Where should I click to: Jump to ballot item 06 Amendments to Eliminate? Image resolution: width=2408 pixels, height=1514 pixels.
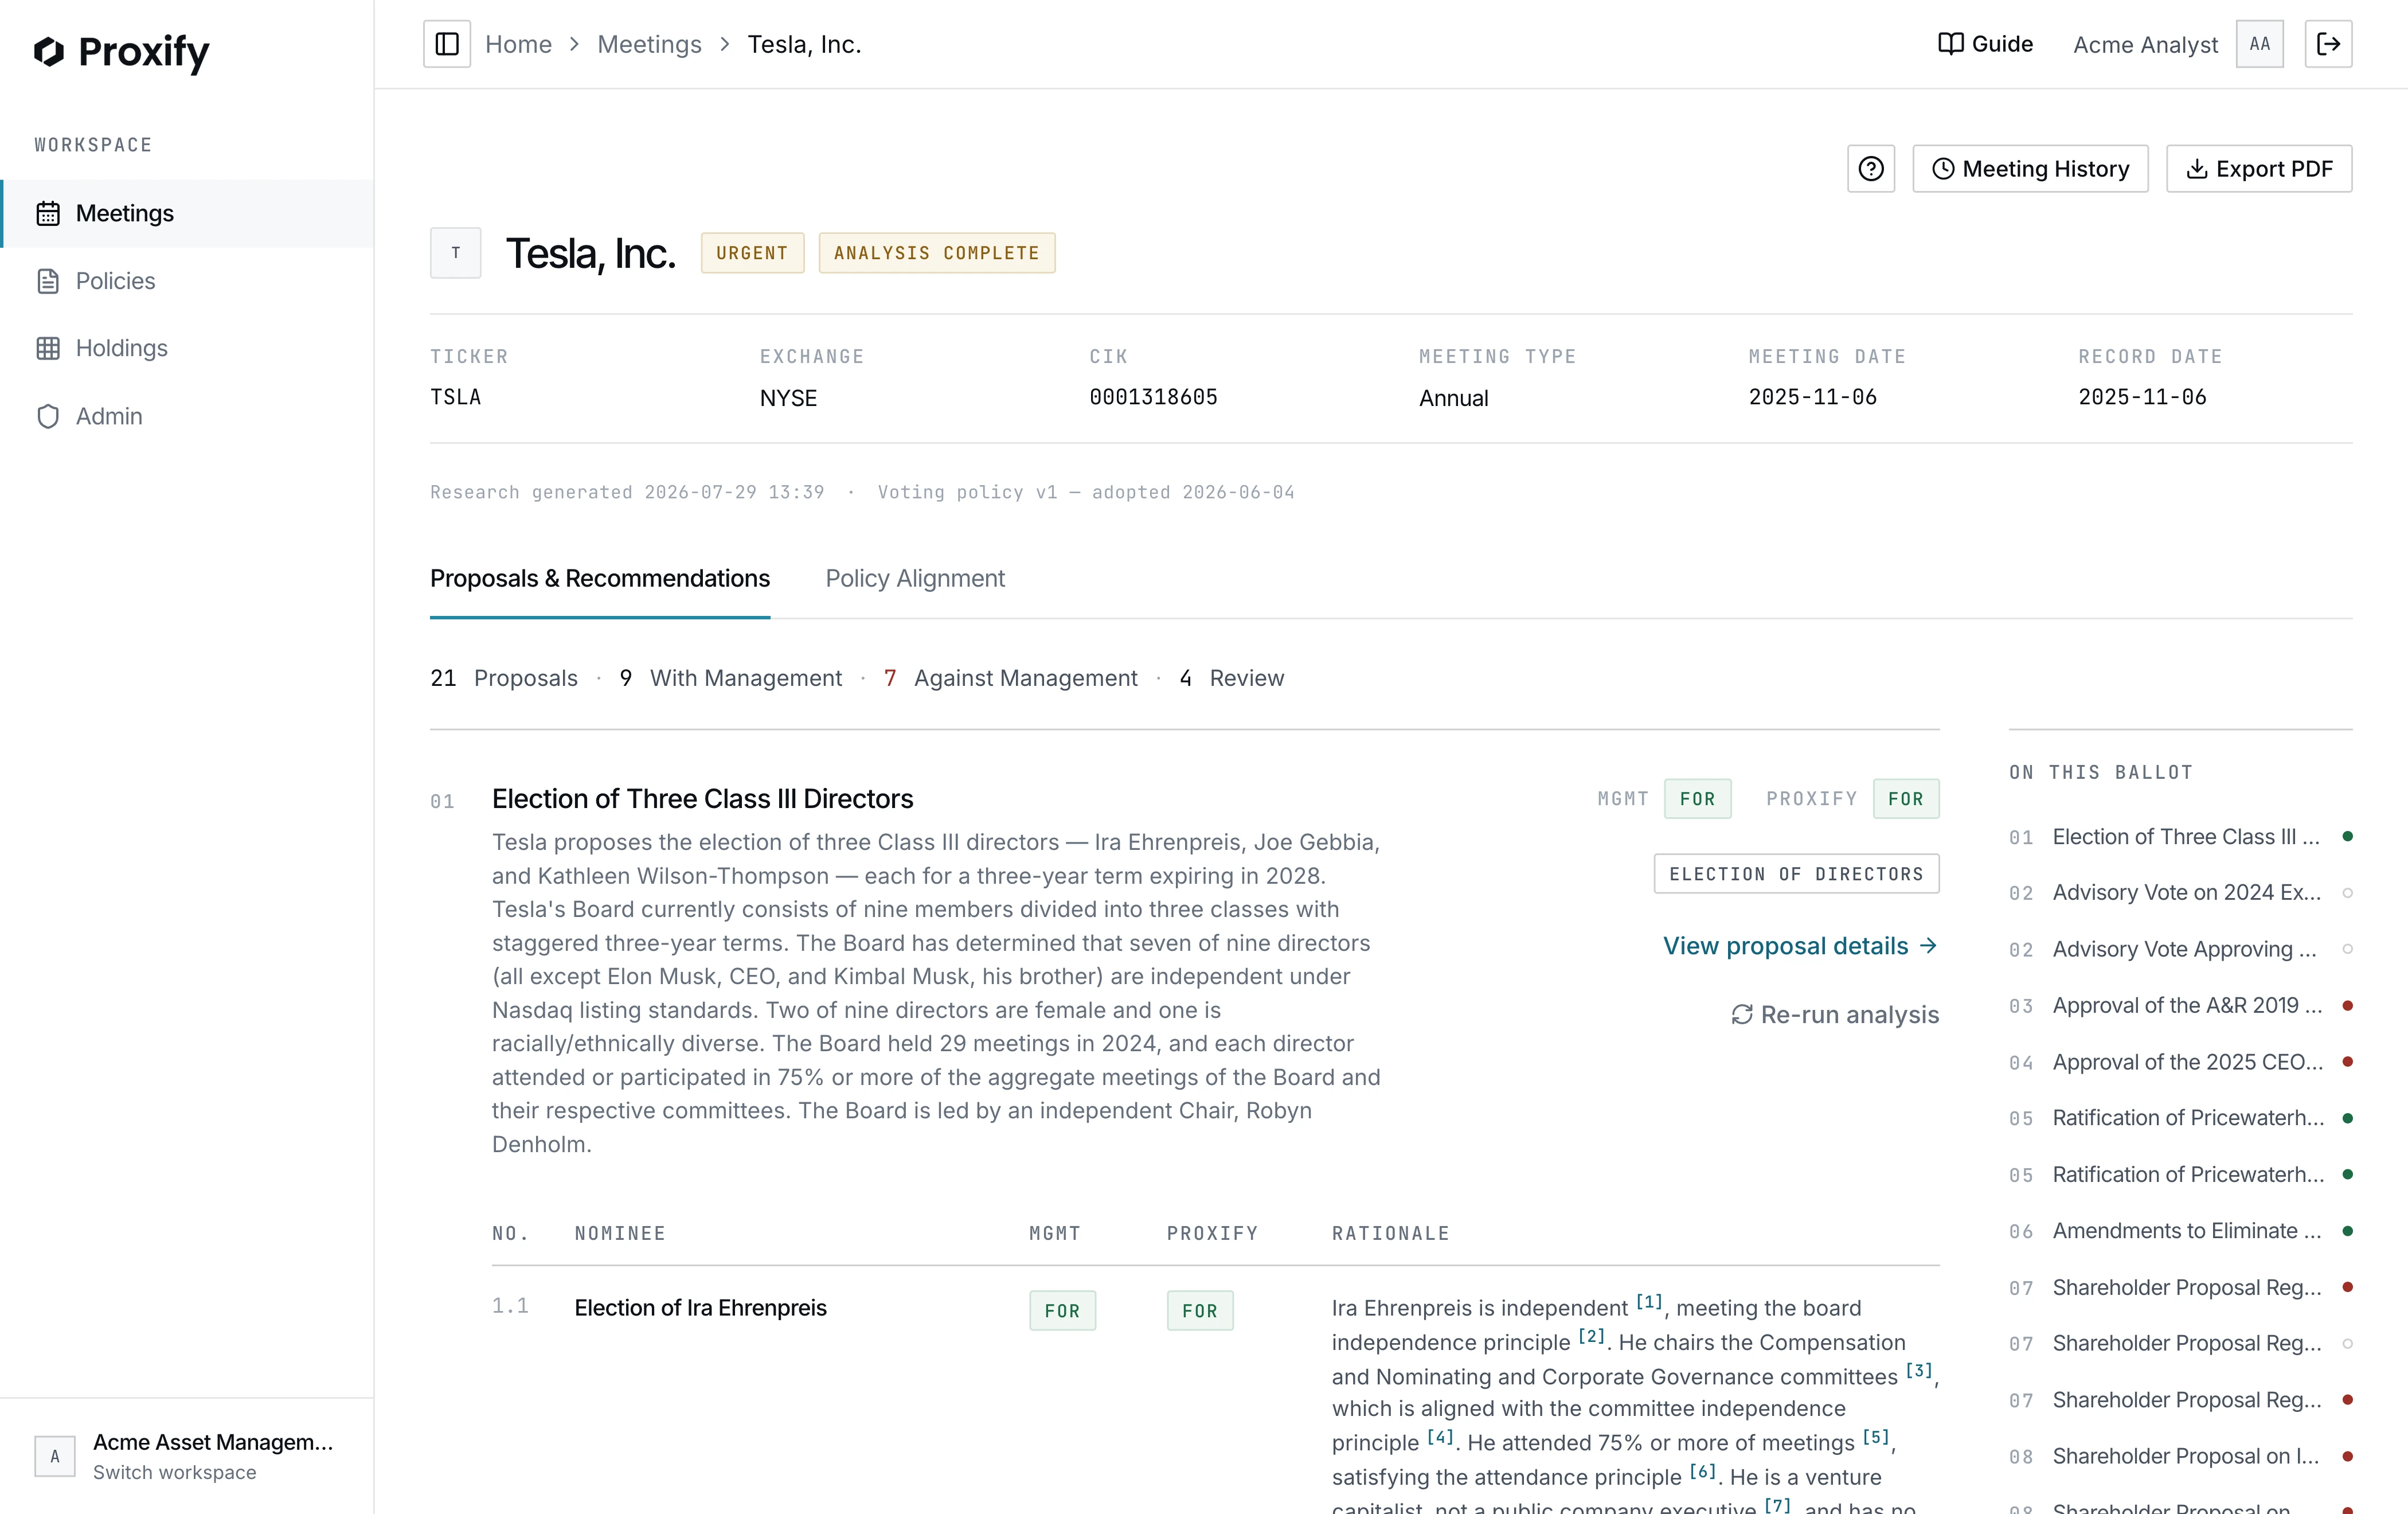[2180, 1231]
